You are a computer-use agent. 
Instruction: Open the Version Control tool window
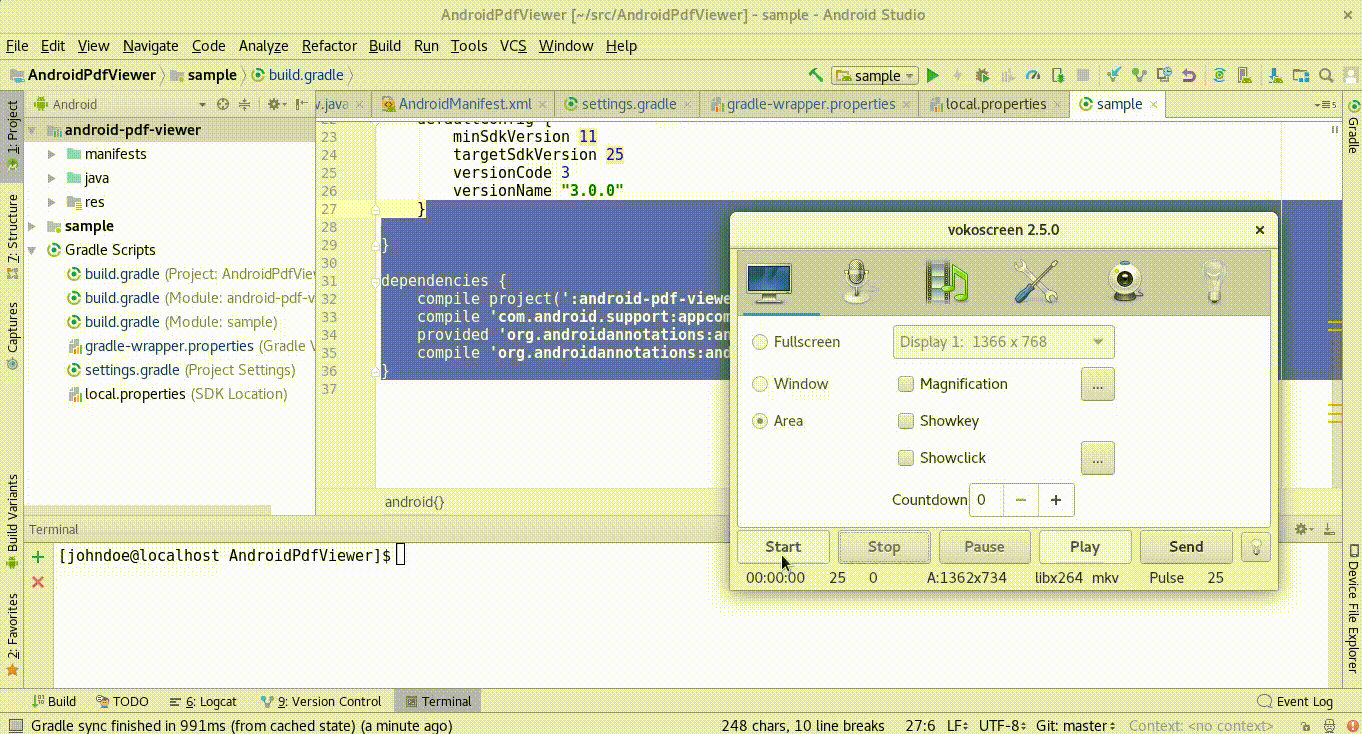321,702
